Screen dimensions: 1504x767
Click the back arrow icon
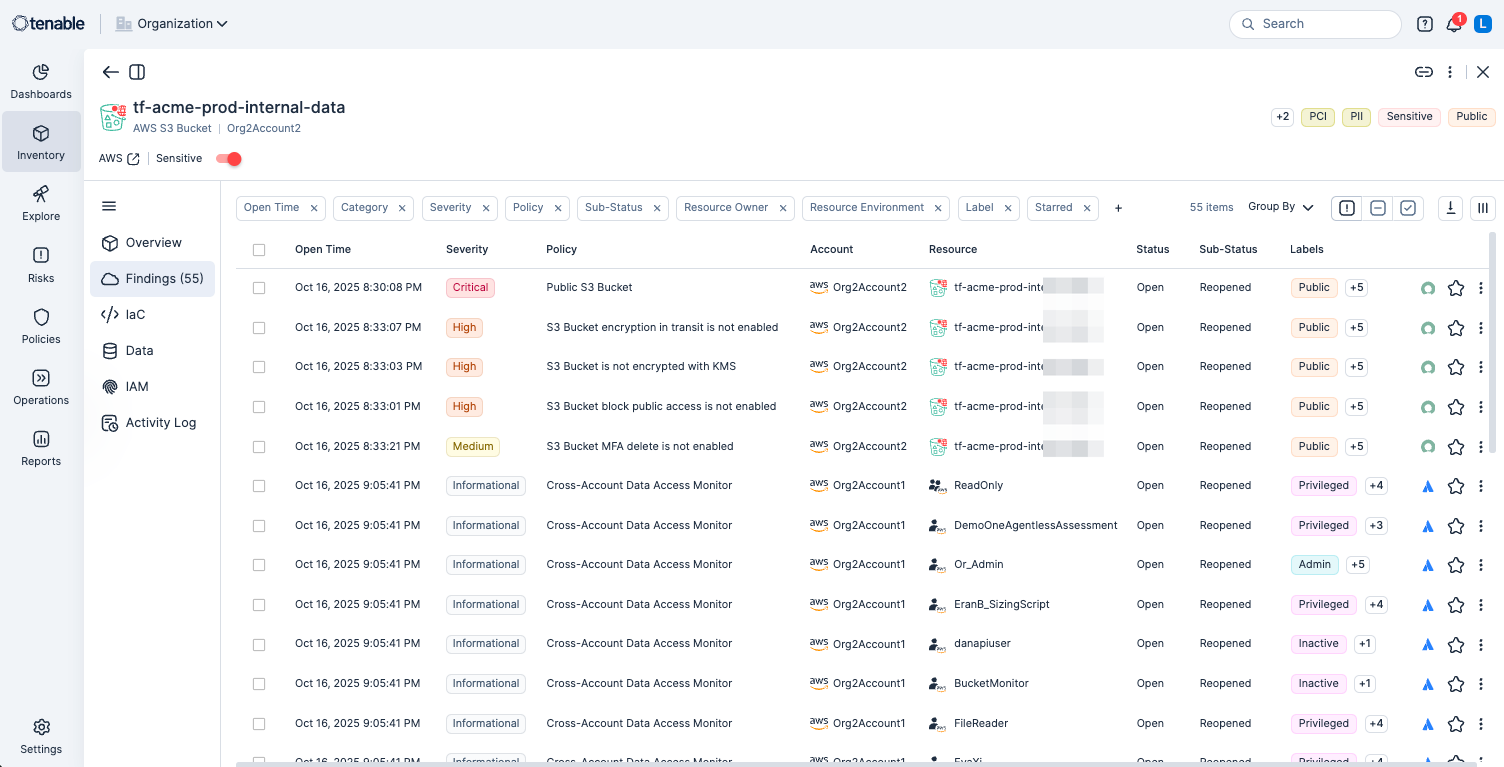[110, 72]
